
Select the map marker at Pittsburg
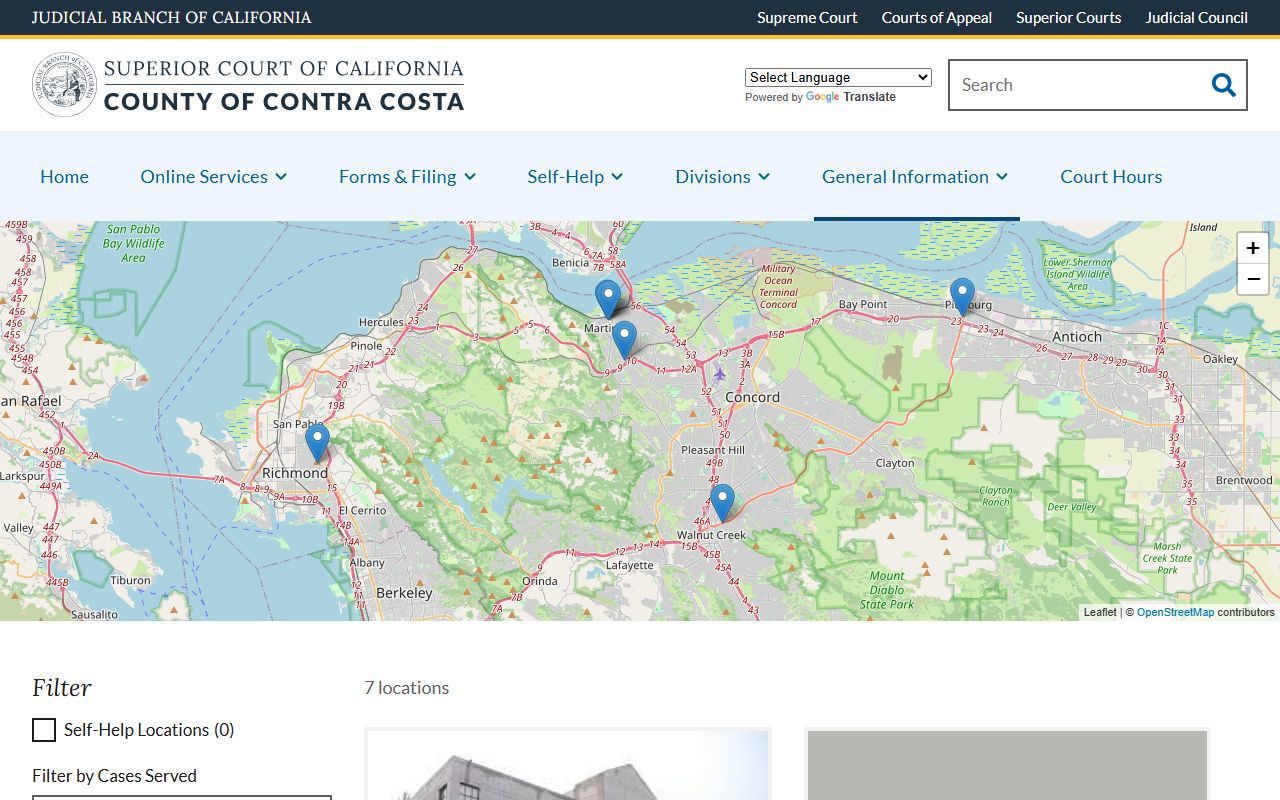pos(962,297)
